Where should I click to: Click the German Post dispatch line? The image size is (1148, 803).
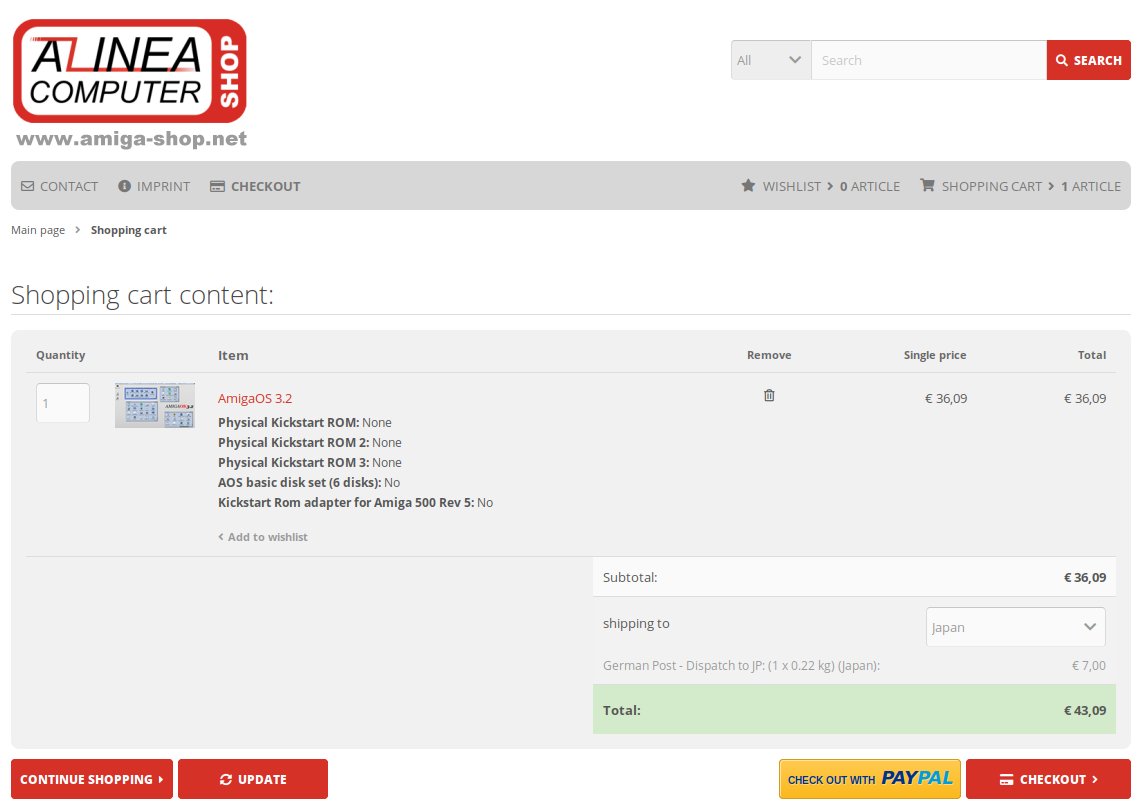741,665
